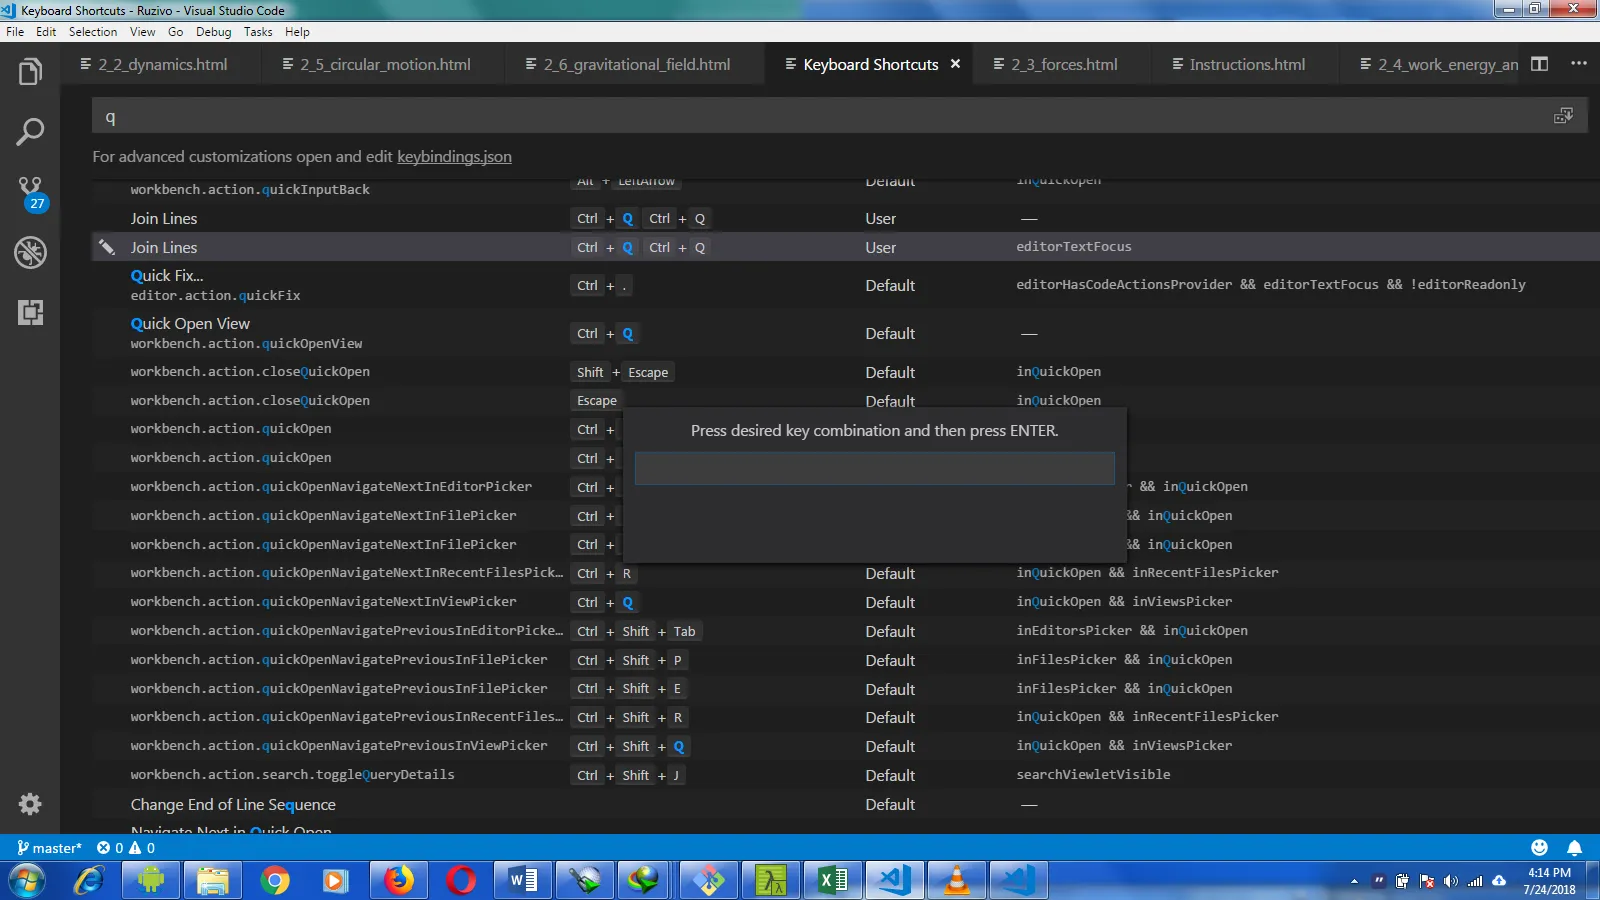Viewport: 1600px width, 900px height.
Task: Toggle record keys icon in the search box
Action: (1563, 116)
